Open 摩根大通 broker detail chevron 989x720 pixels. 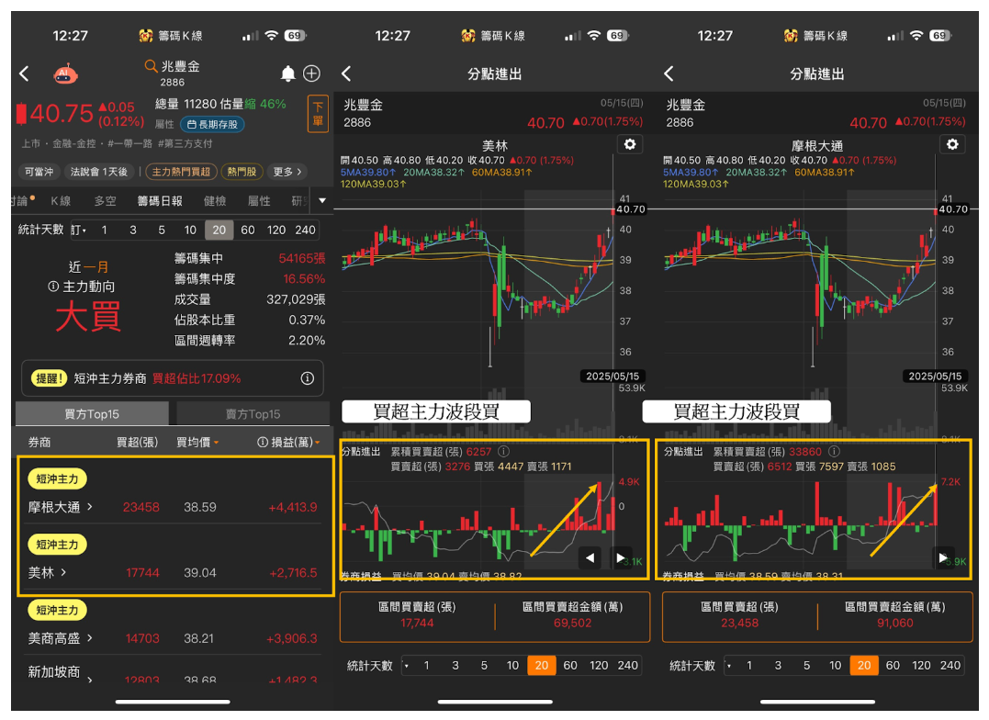pos(90,506)
